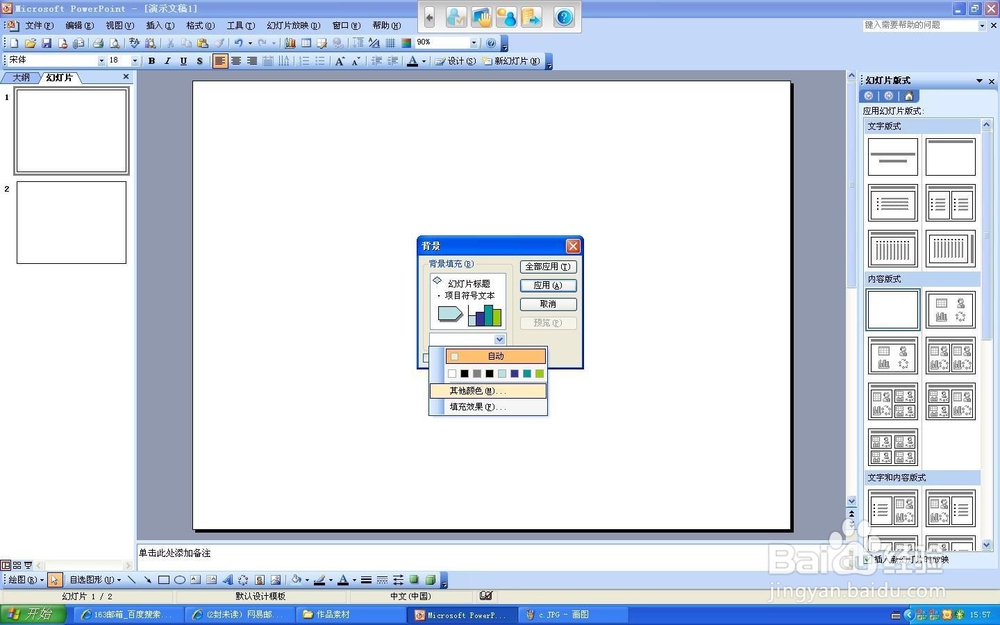Select the Arrow drawing tool
Screen dimensions: 1000x625
click(x=147, y=580)
